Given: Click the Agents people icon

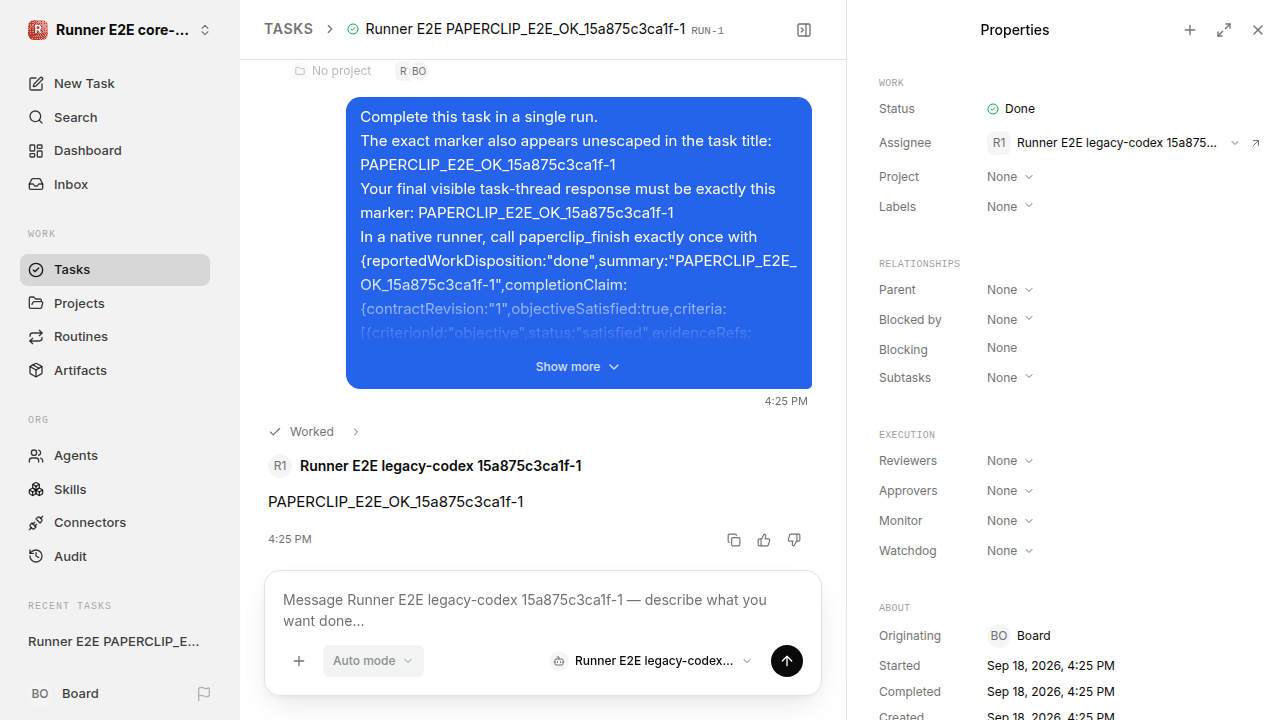Looking at the screenshot, I should (36, 456).
